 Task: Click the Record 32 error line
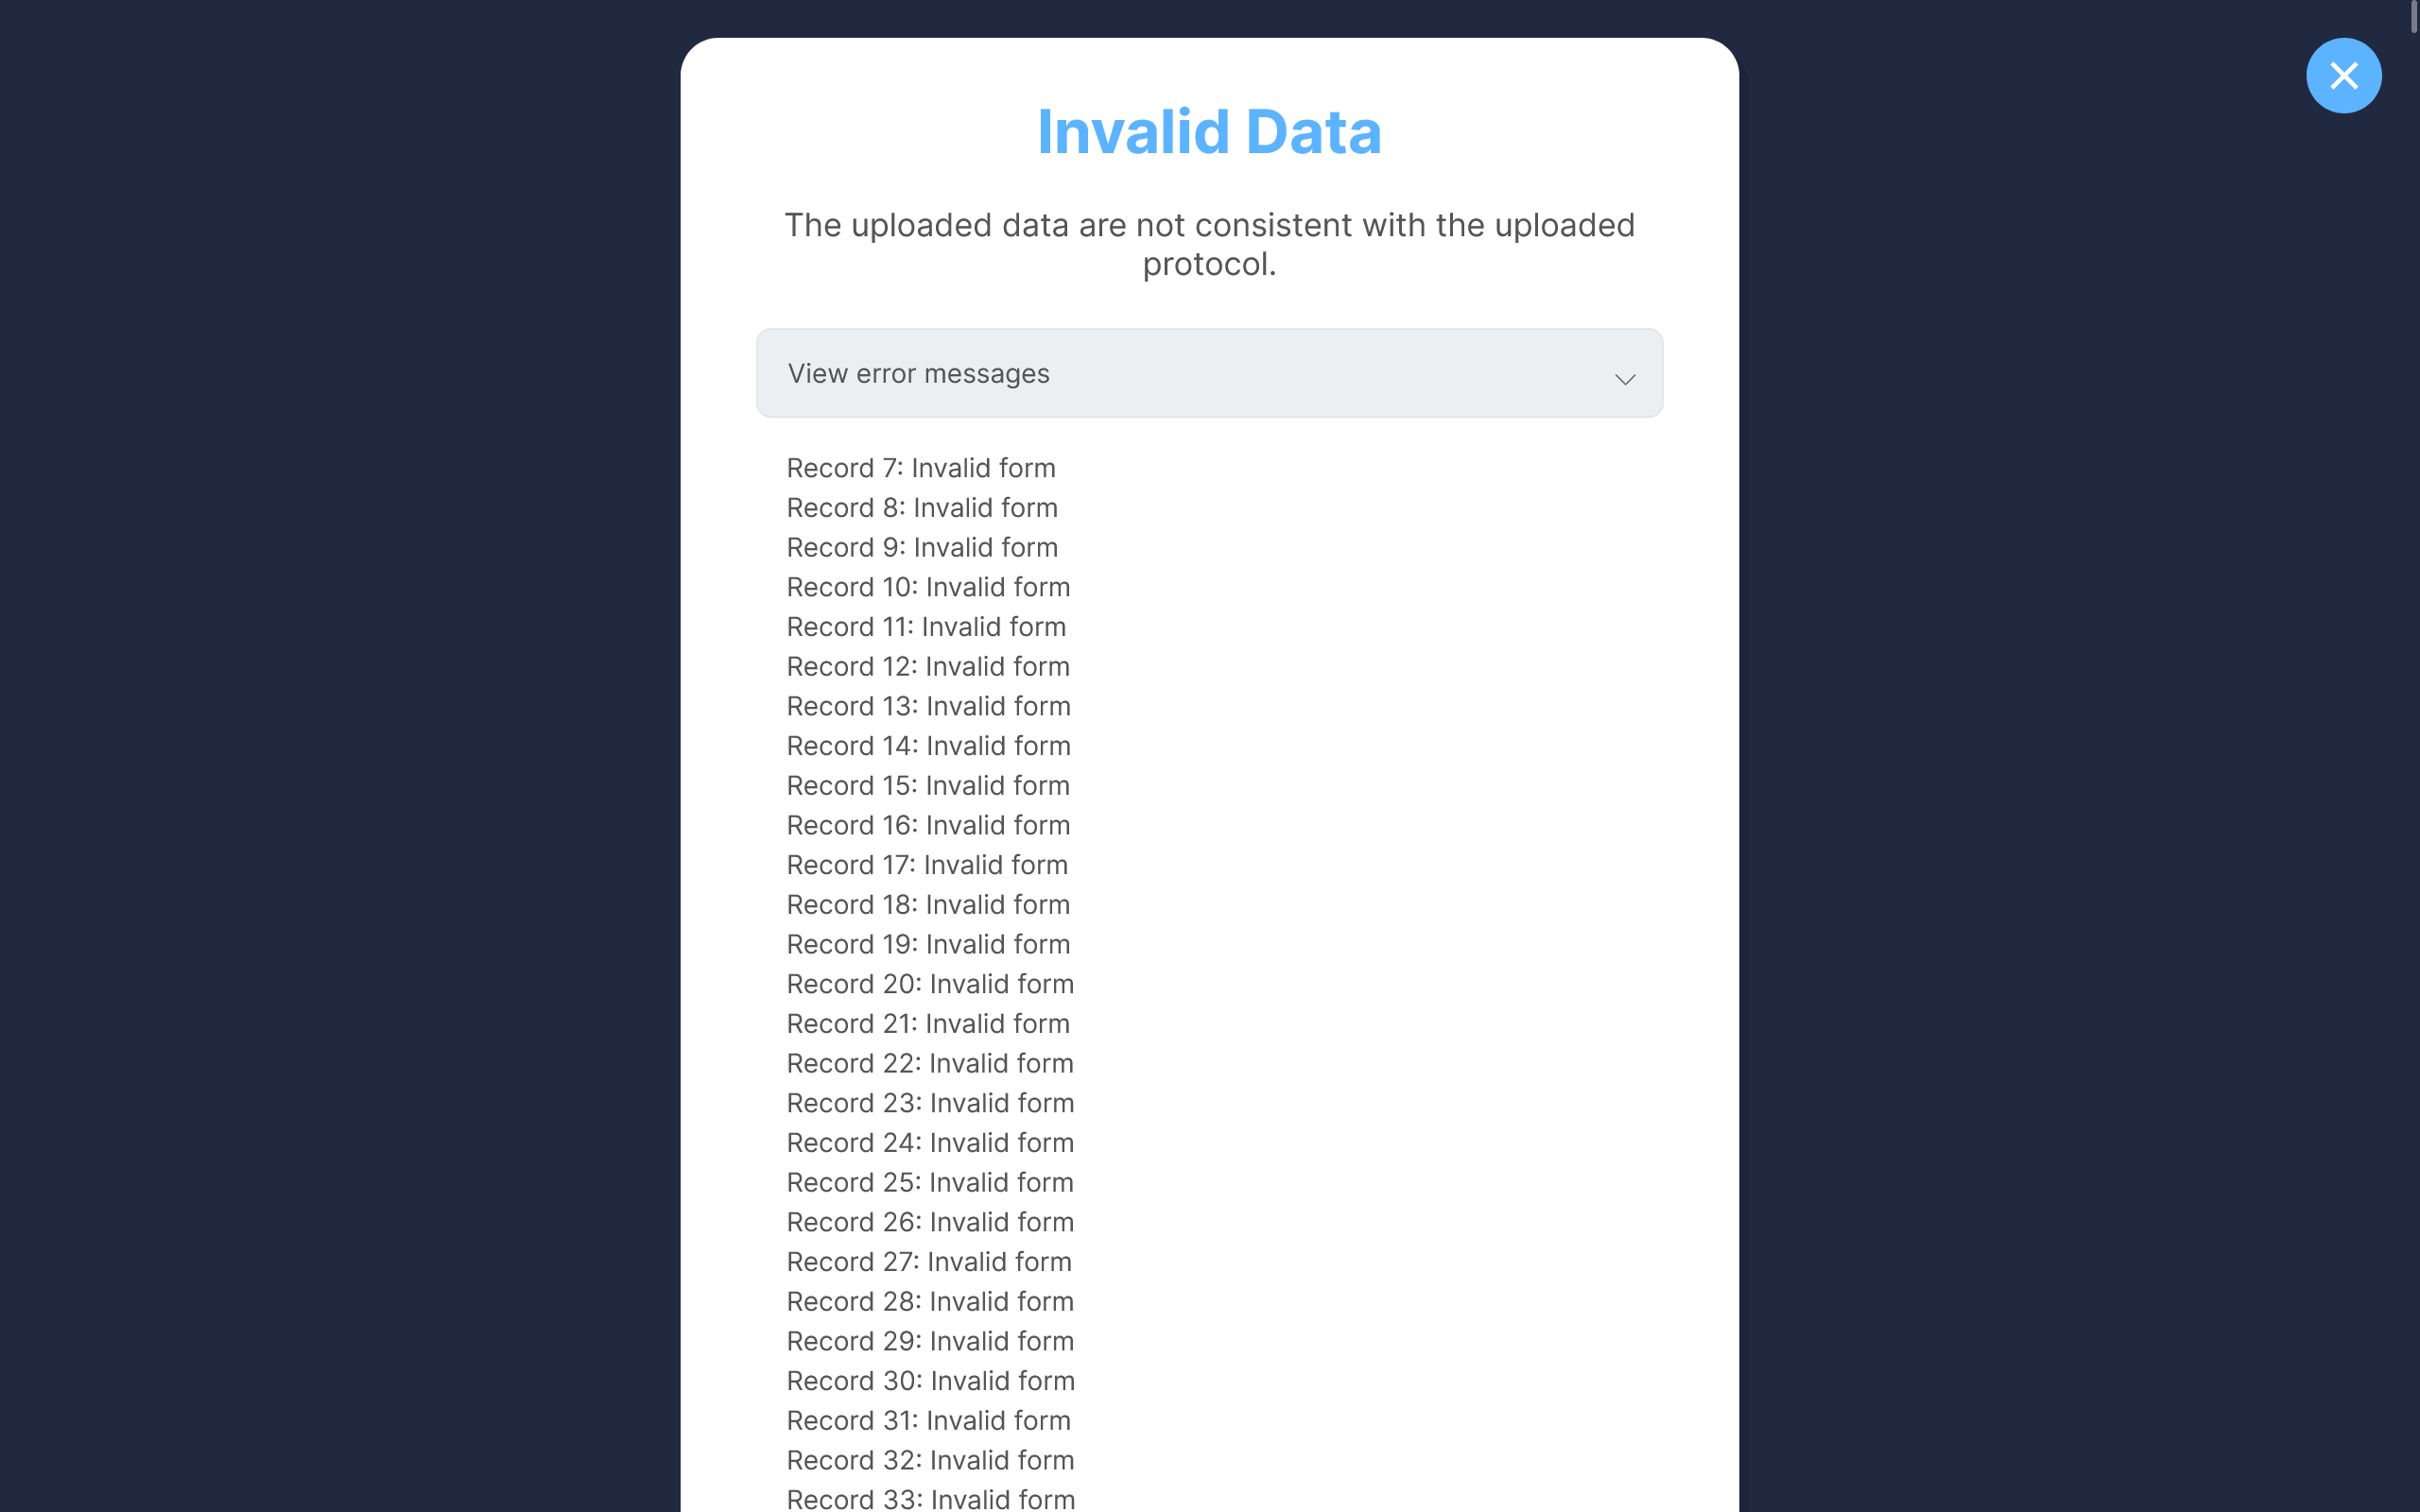point(929,1460)
